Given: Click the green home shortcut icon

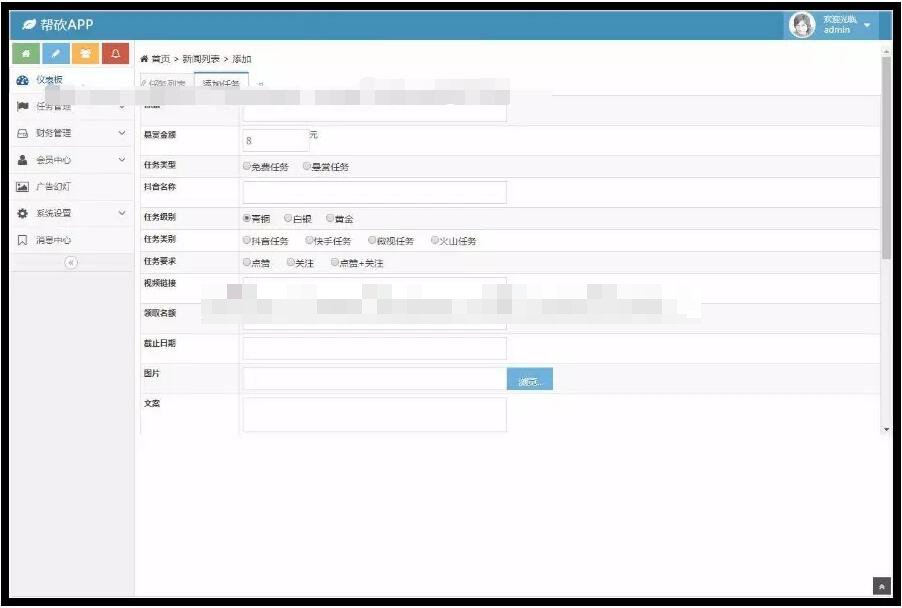Looking at the screenshot, I should point(25,53).
